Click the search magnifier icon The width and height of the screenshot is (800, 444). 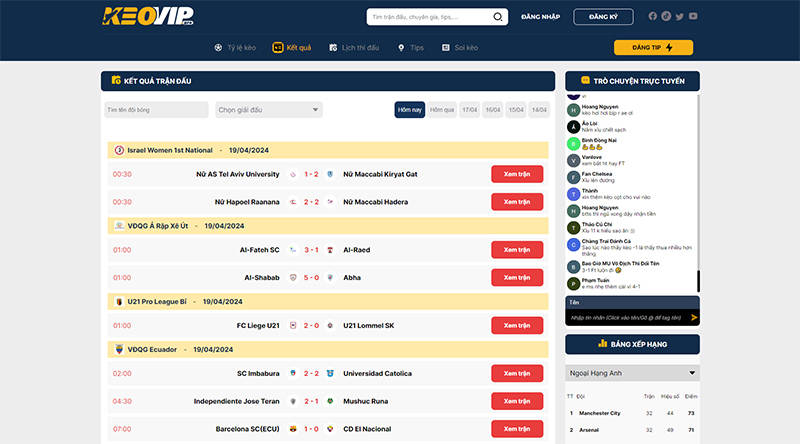click(497, 17)
